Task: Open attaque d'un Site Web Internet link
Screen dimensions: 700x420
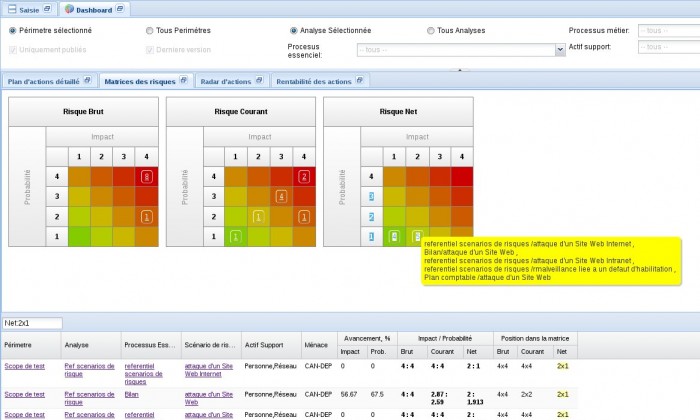Action: coord(208,370)
